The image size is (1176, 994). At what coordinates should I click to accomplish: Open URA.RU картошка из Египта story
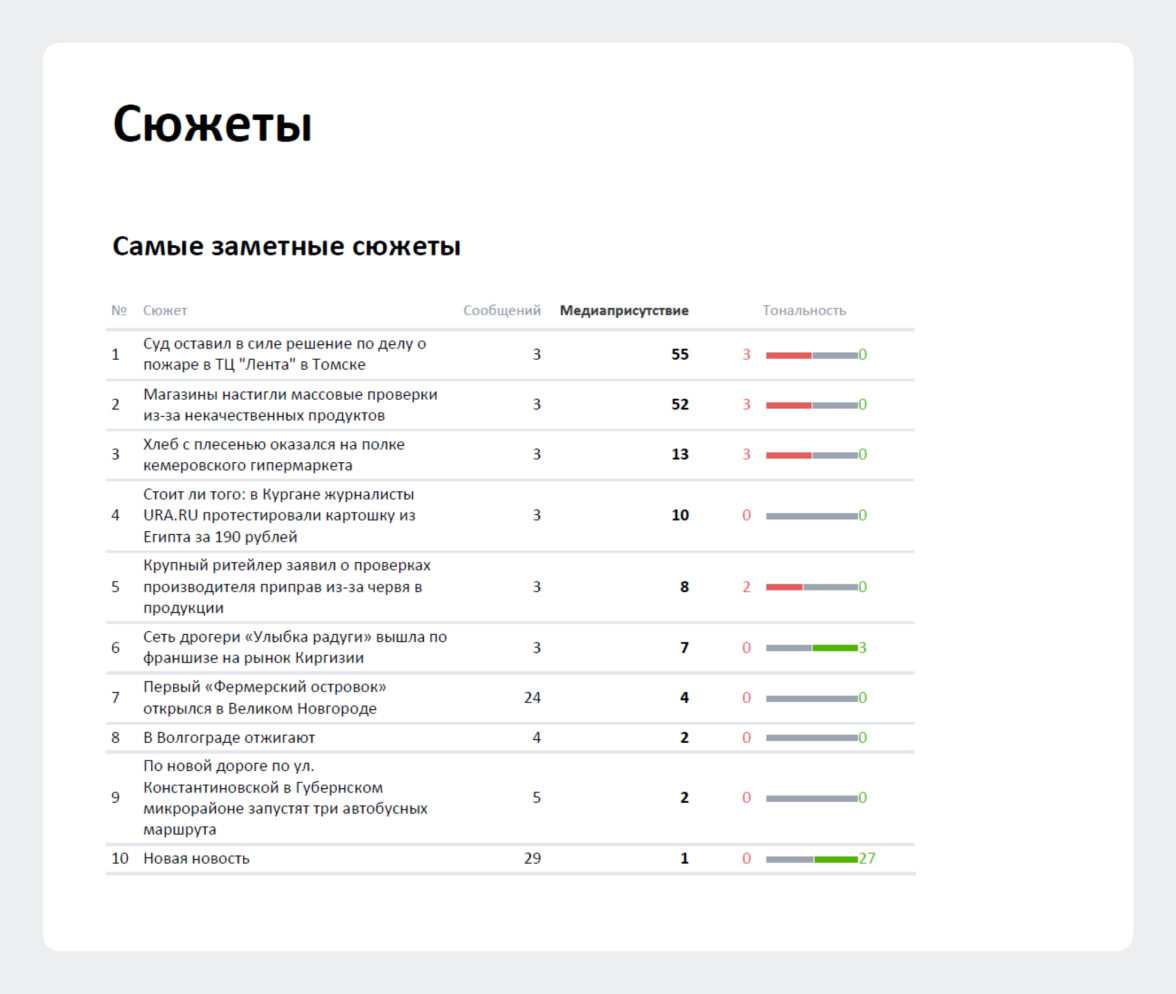(x=279, y=515)
